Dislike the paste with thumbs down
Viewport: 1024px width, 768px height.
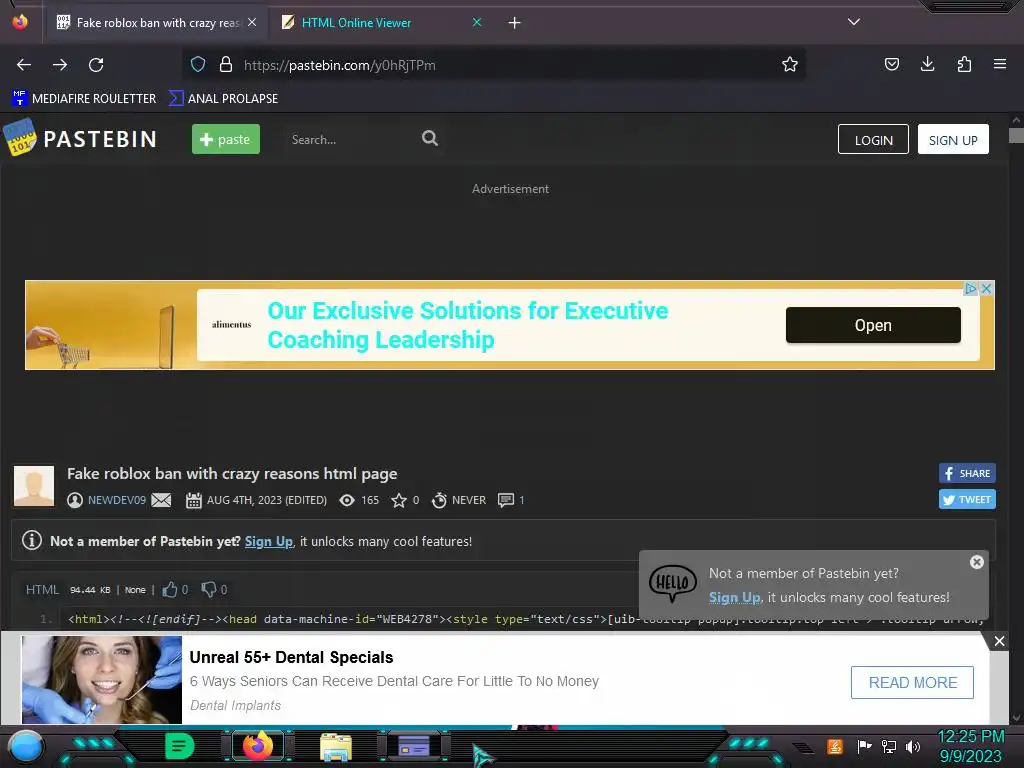pyautogui.click(x=208, y=589)
